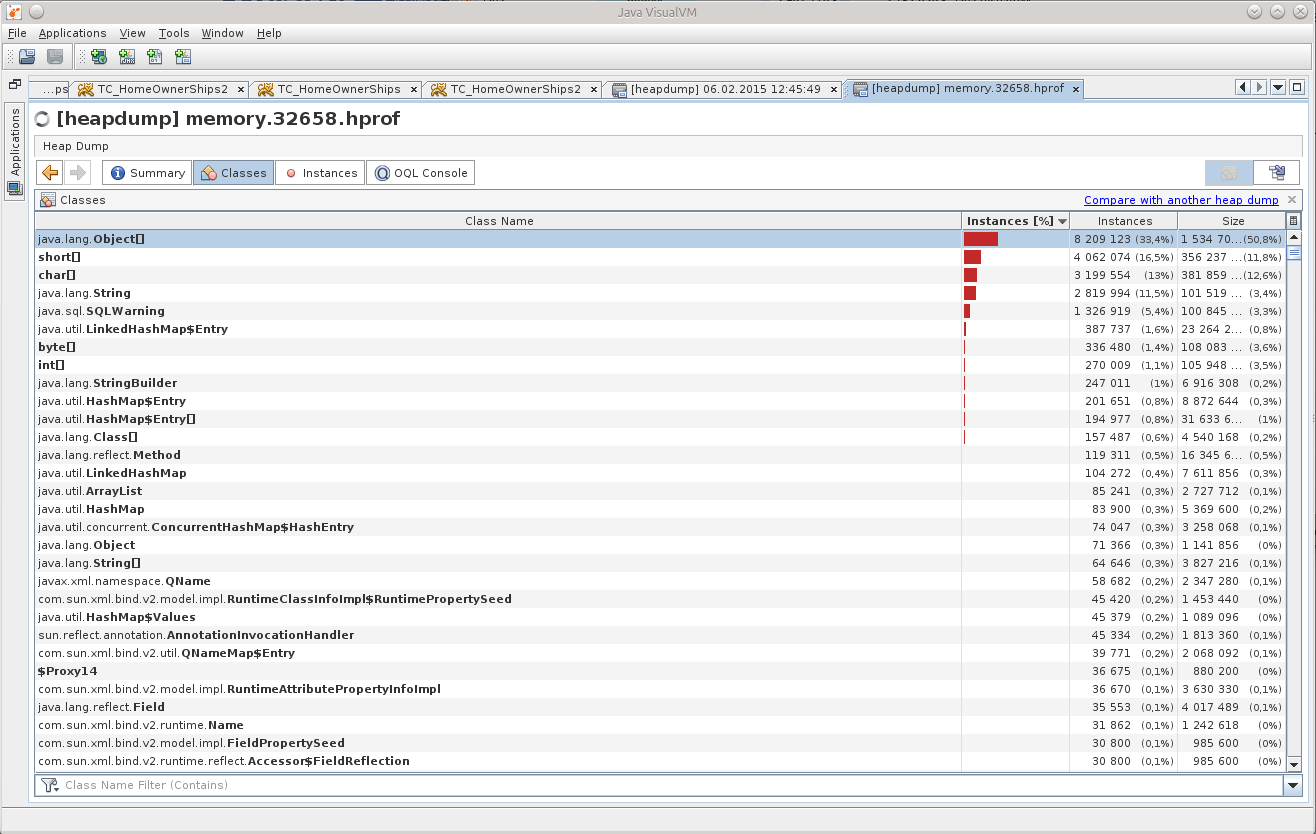1316x834 pixels.
Task: Sort by the Size column header
Action: click(x=1232, y=221)
